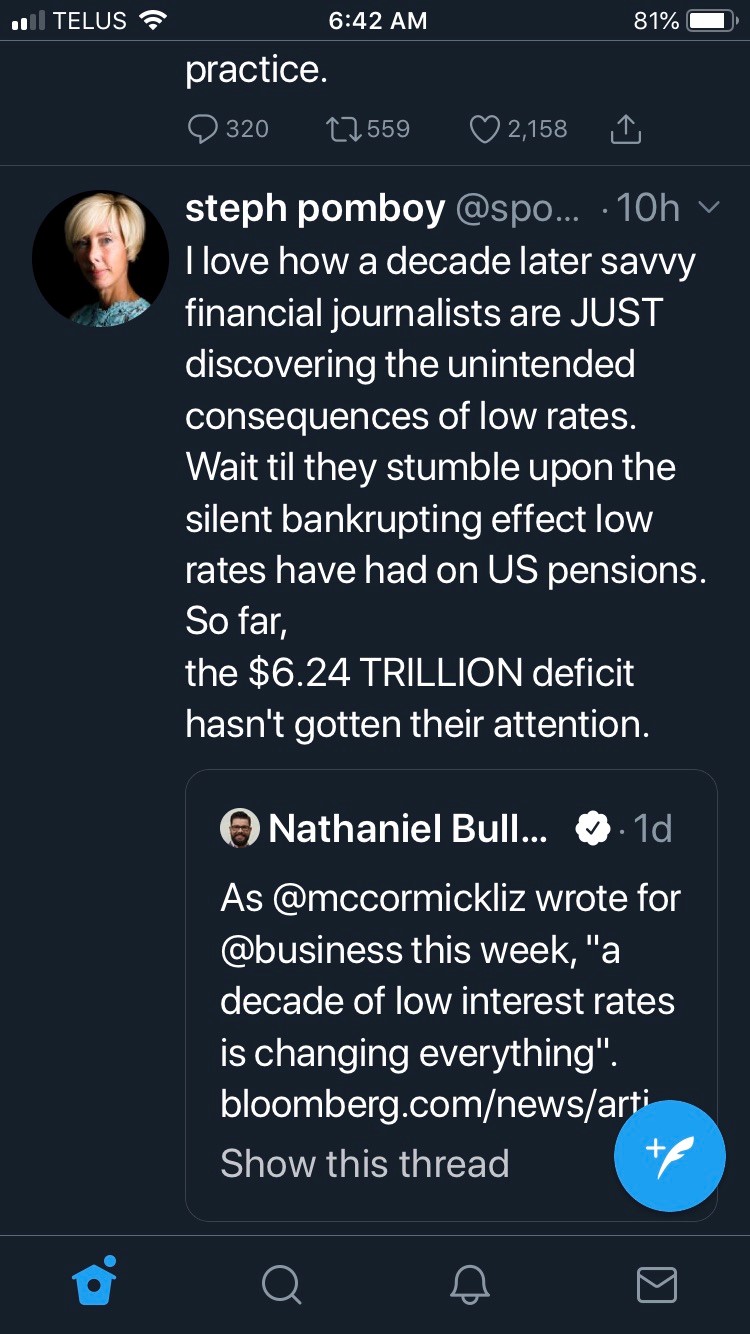Open the steph pomboy profile name
This screenshot has width=750, height=1334.
click(315, 208)
